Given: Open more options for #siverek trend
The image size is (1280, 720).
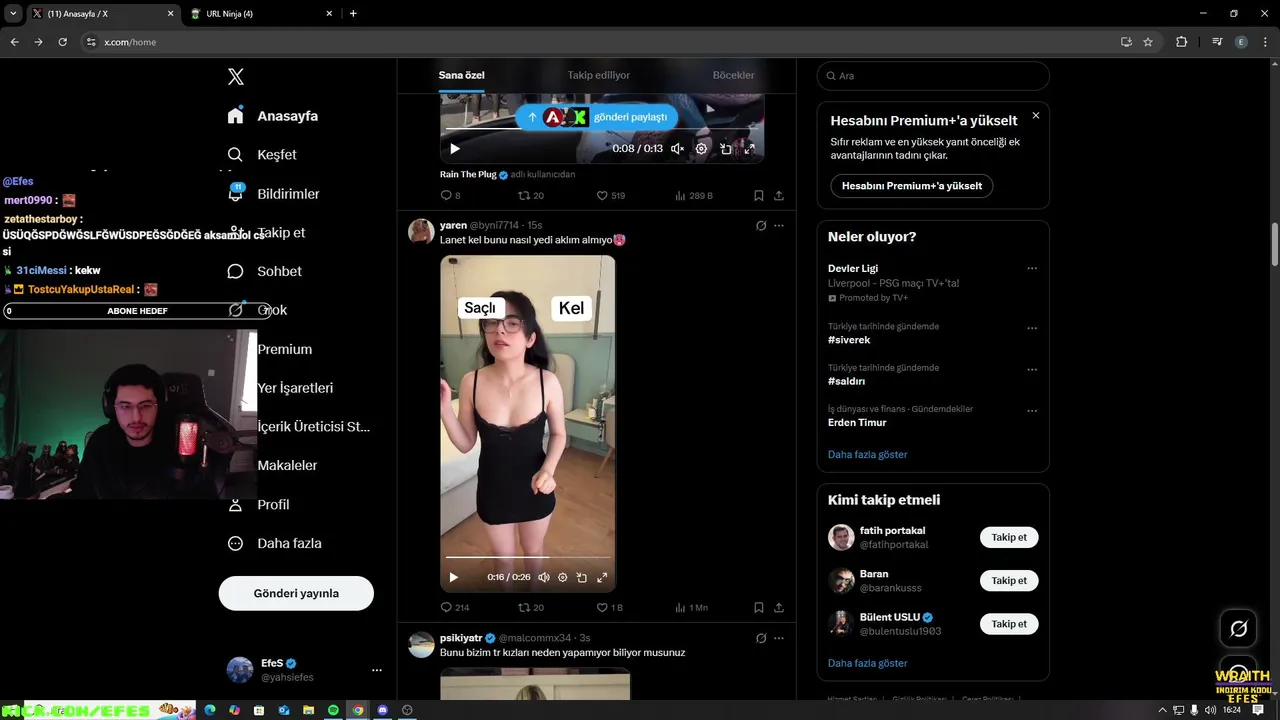Looking at the screenshot, I should click(1032, 328).
